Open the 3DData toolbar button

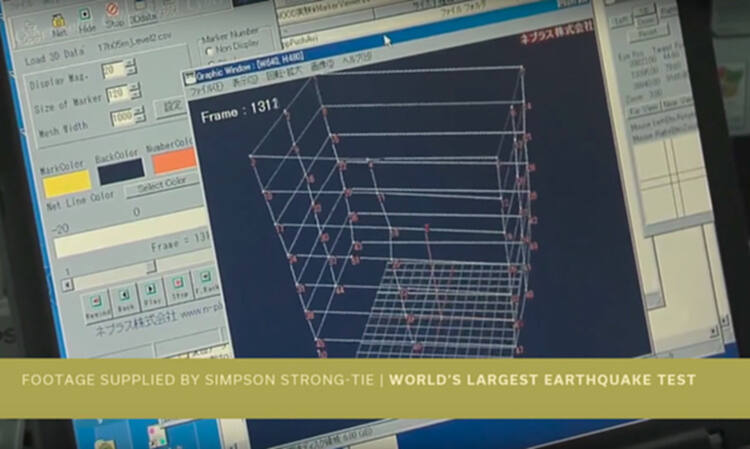pyautogui.click(x=143, y=12)
